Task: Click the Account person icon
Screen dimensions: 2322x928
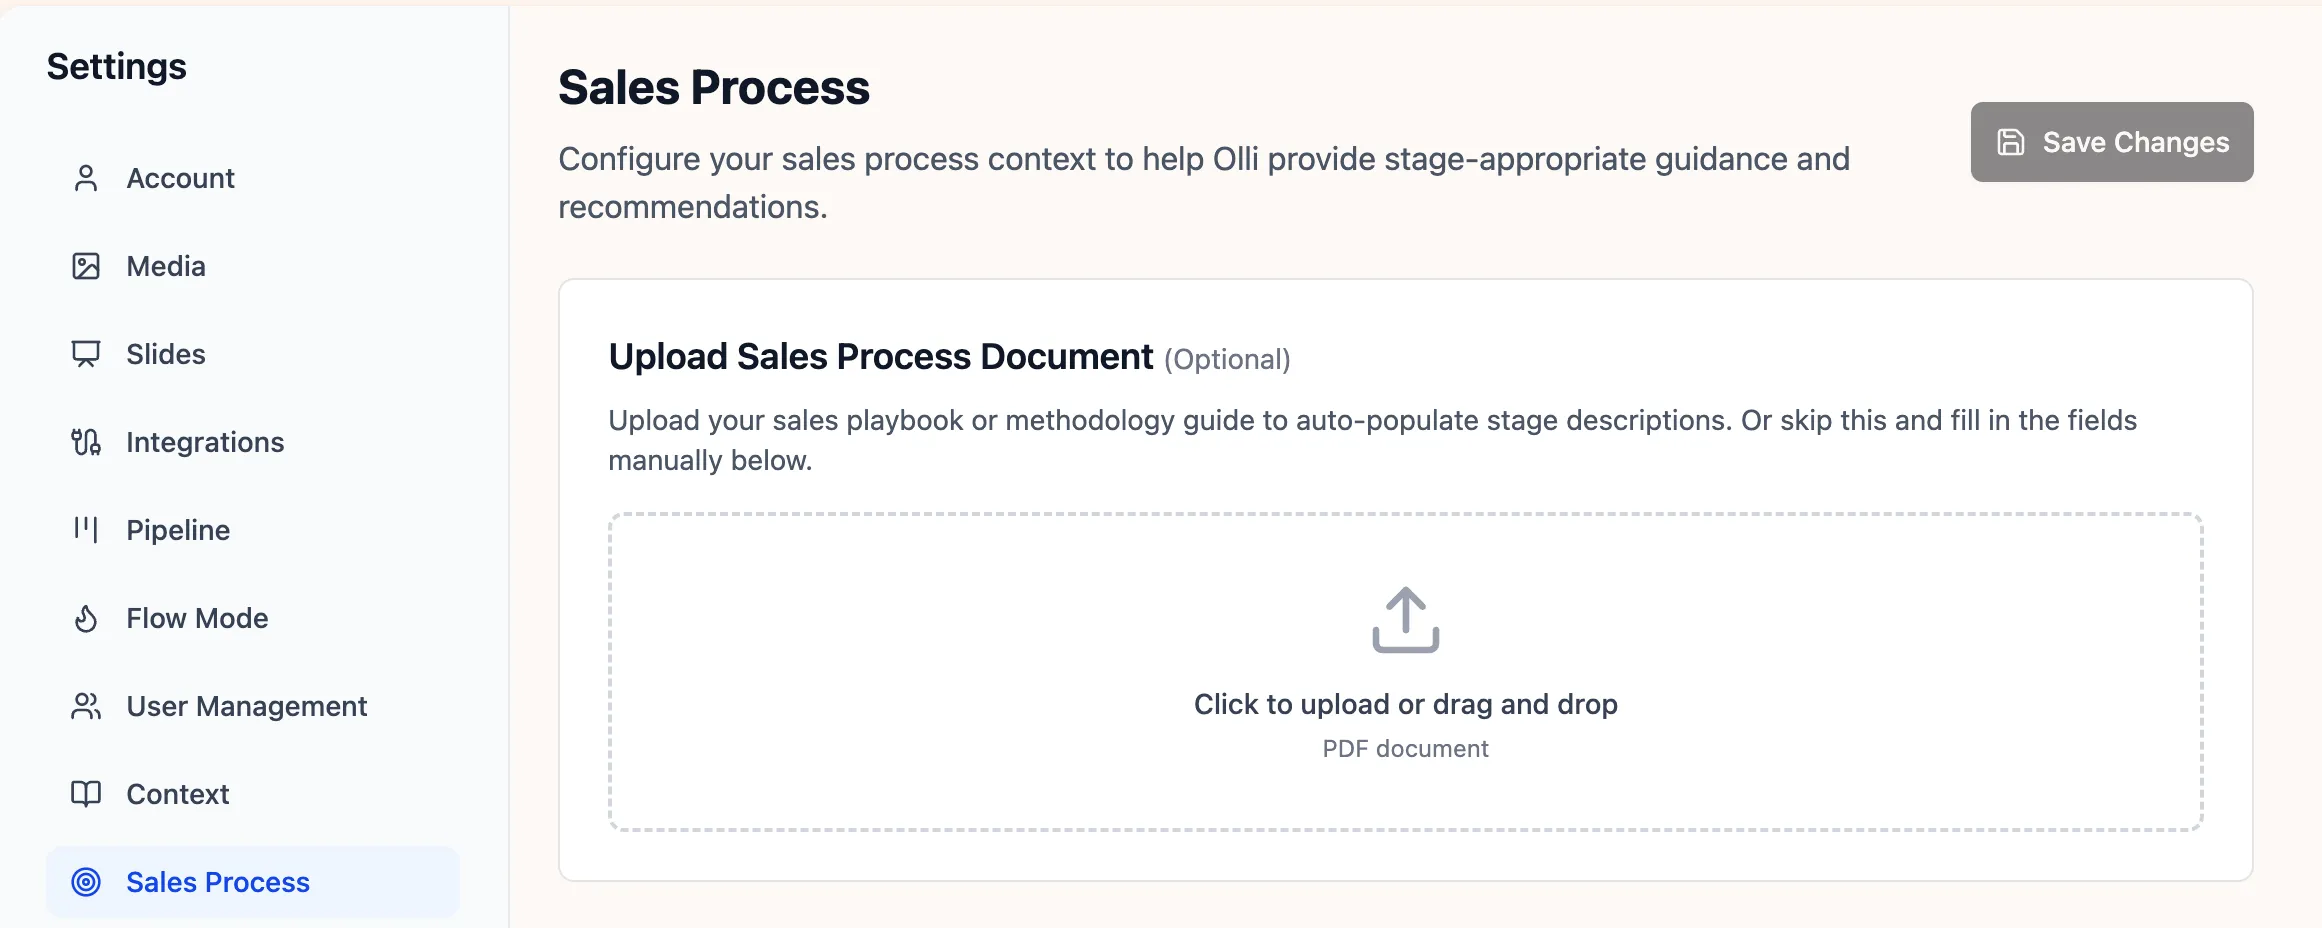Action: (x=86, y=178)
